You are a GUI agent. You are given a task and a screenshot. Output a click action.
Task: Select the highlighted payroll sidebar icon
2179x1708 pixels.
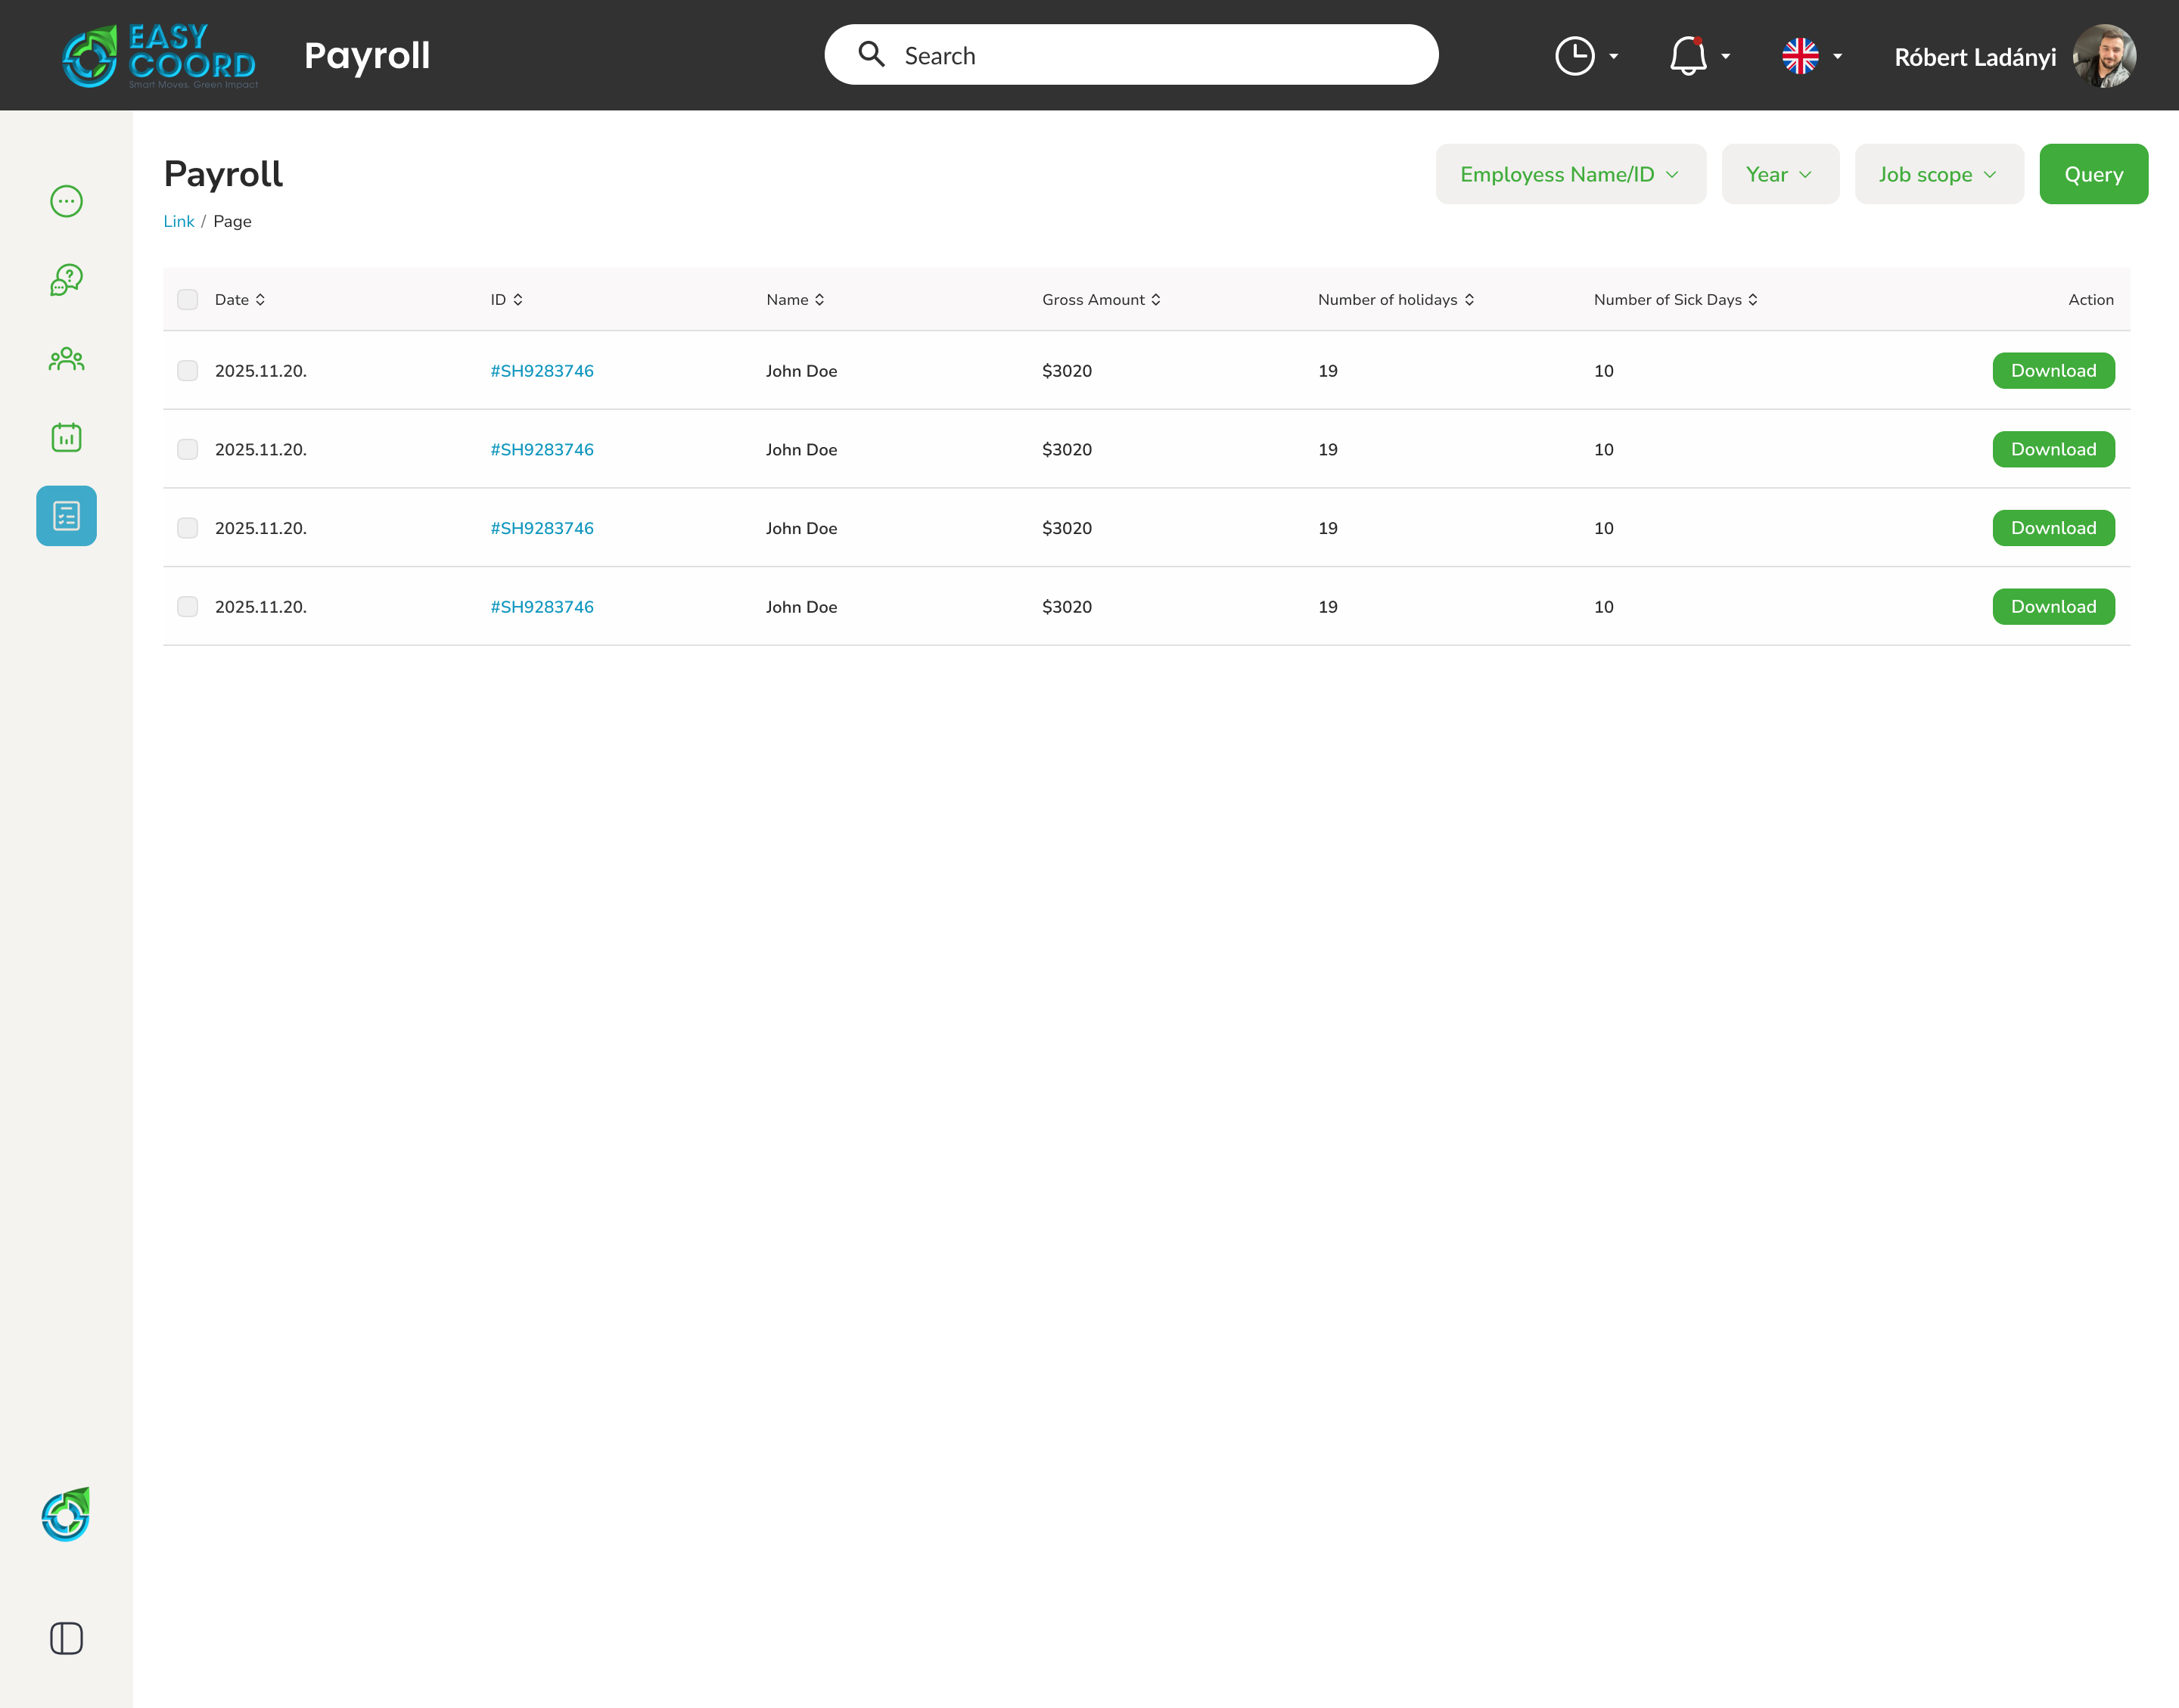(x=66, y=516)
